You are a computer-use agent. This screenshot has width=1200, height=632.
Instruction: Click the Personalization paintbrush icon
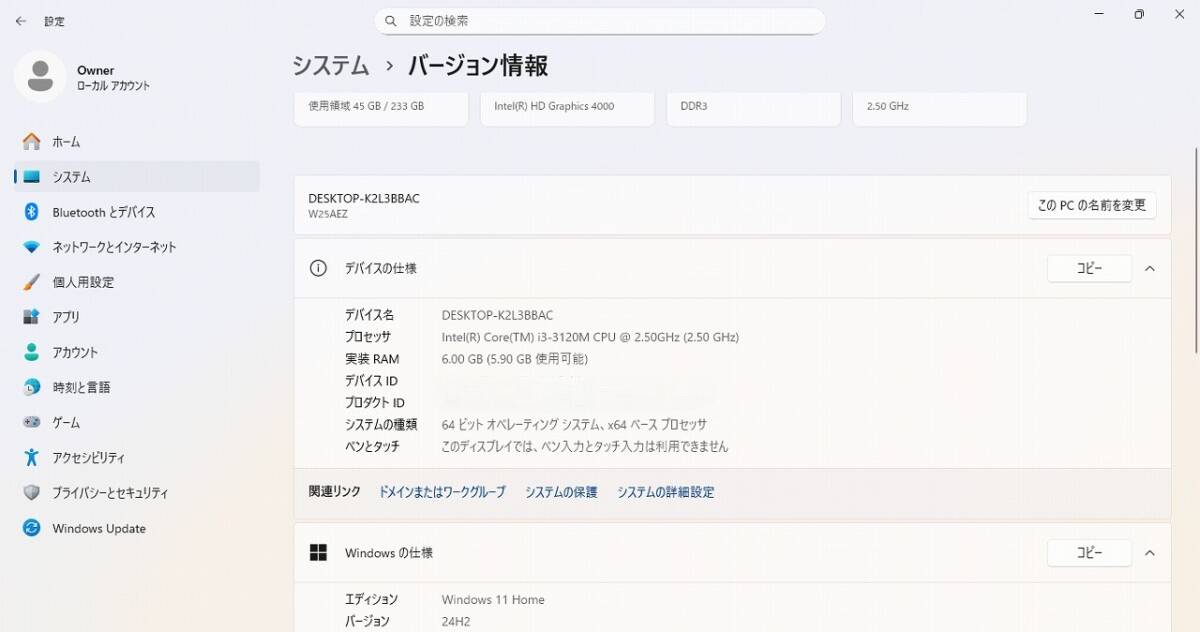[x=32, y=282]
